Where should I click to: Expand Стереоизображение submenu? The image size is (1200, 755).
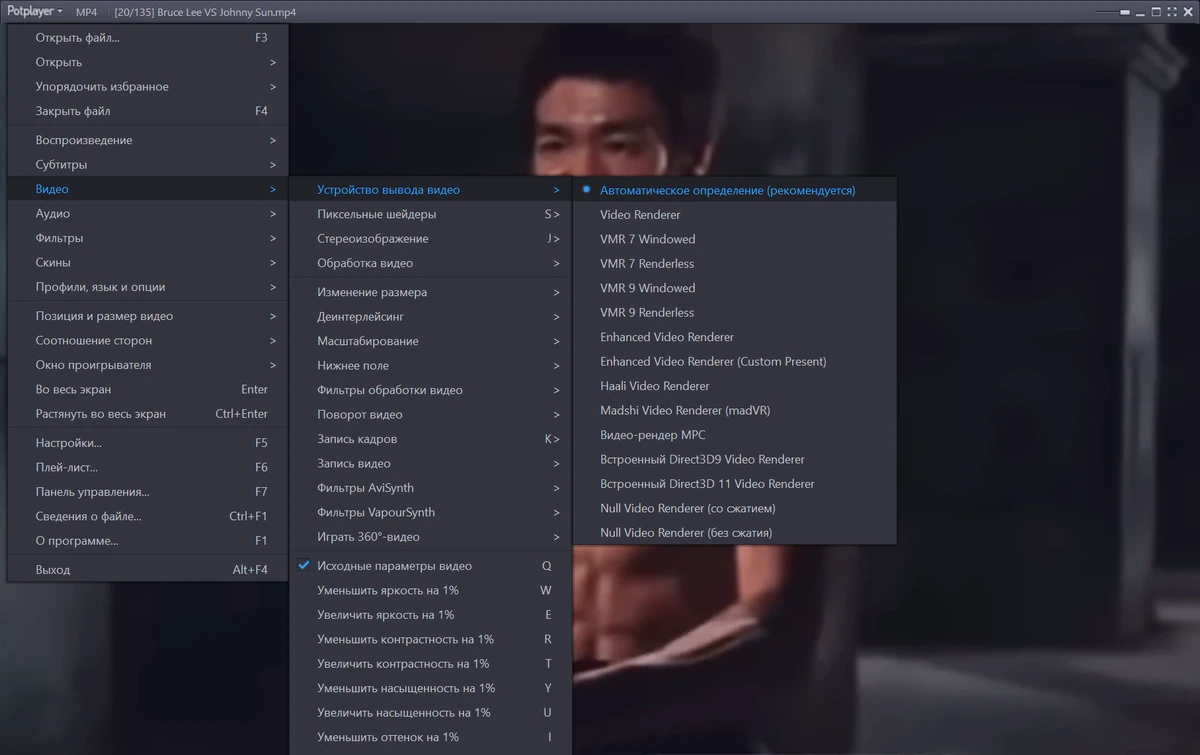[x=430, y=239]
